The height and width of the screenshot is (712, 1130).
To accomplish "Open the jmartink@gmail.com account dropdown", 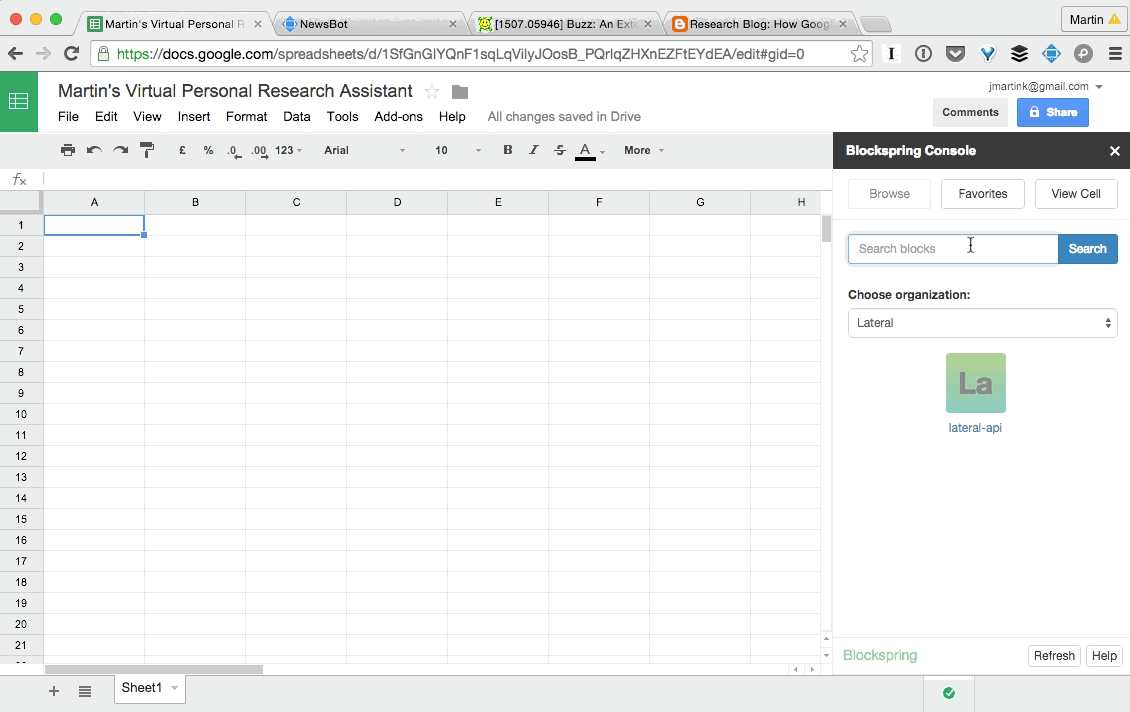I will point(1046,86).
